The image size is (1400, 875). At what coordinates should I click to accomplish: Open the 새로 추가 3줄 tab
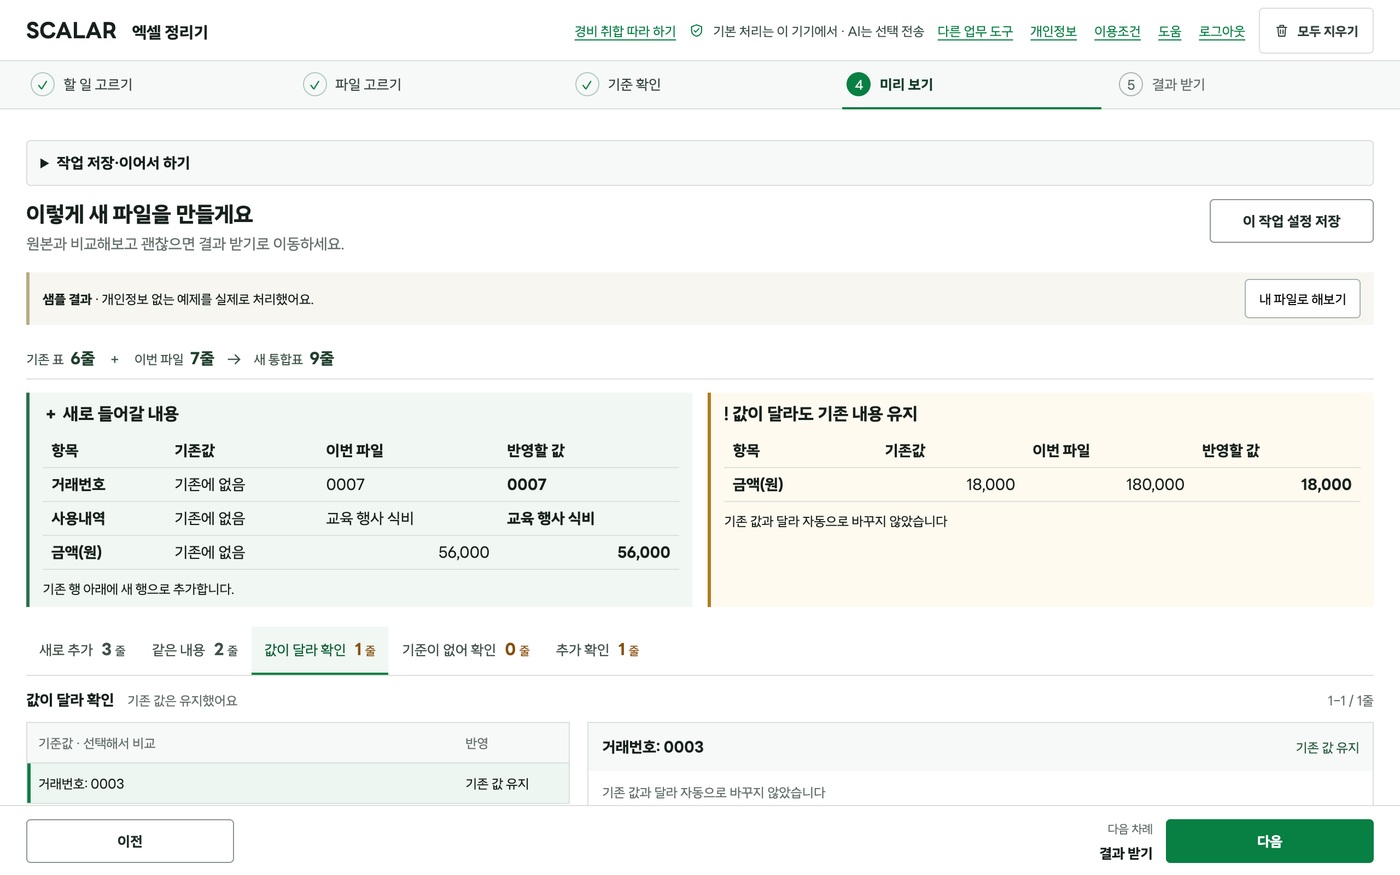tap(82, 650)
